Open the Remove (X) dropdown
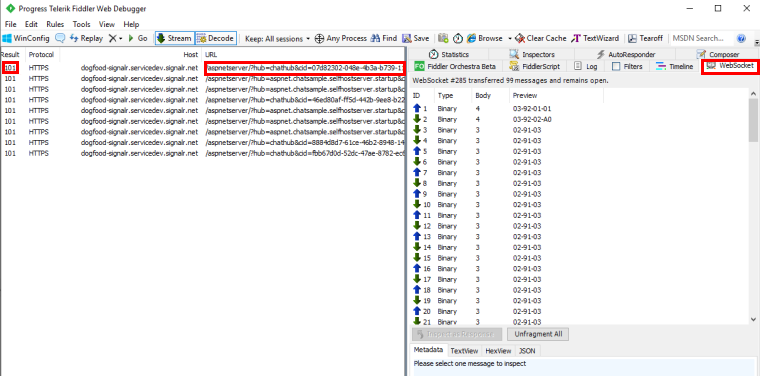Image resolution: width=760 pixels, height=376 pixels. [115, 38]
